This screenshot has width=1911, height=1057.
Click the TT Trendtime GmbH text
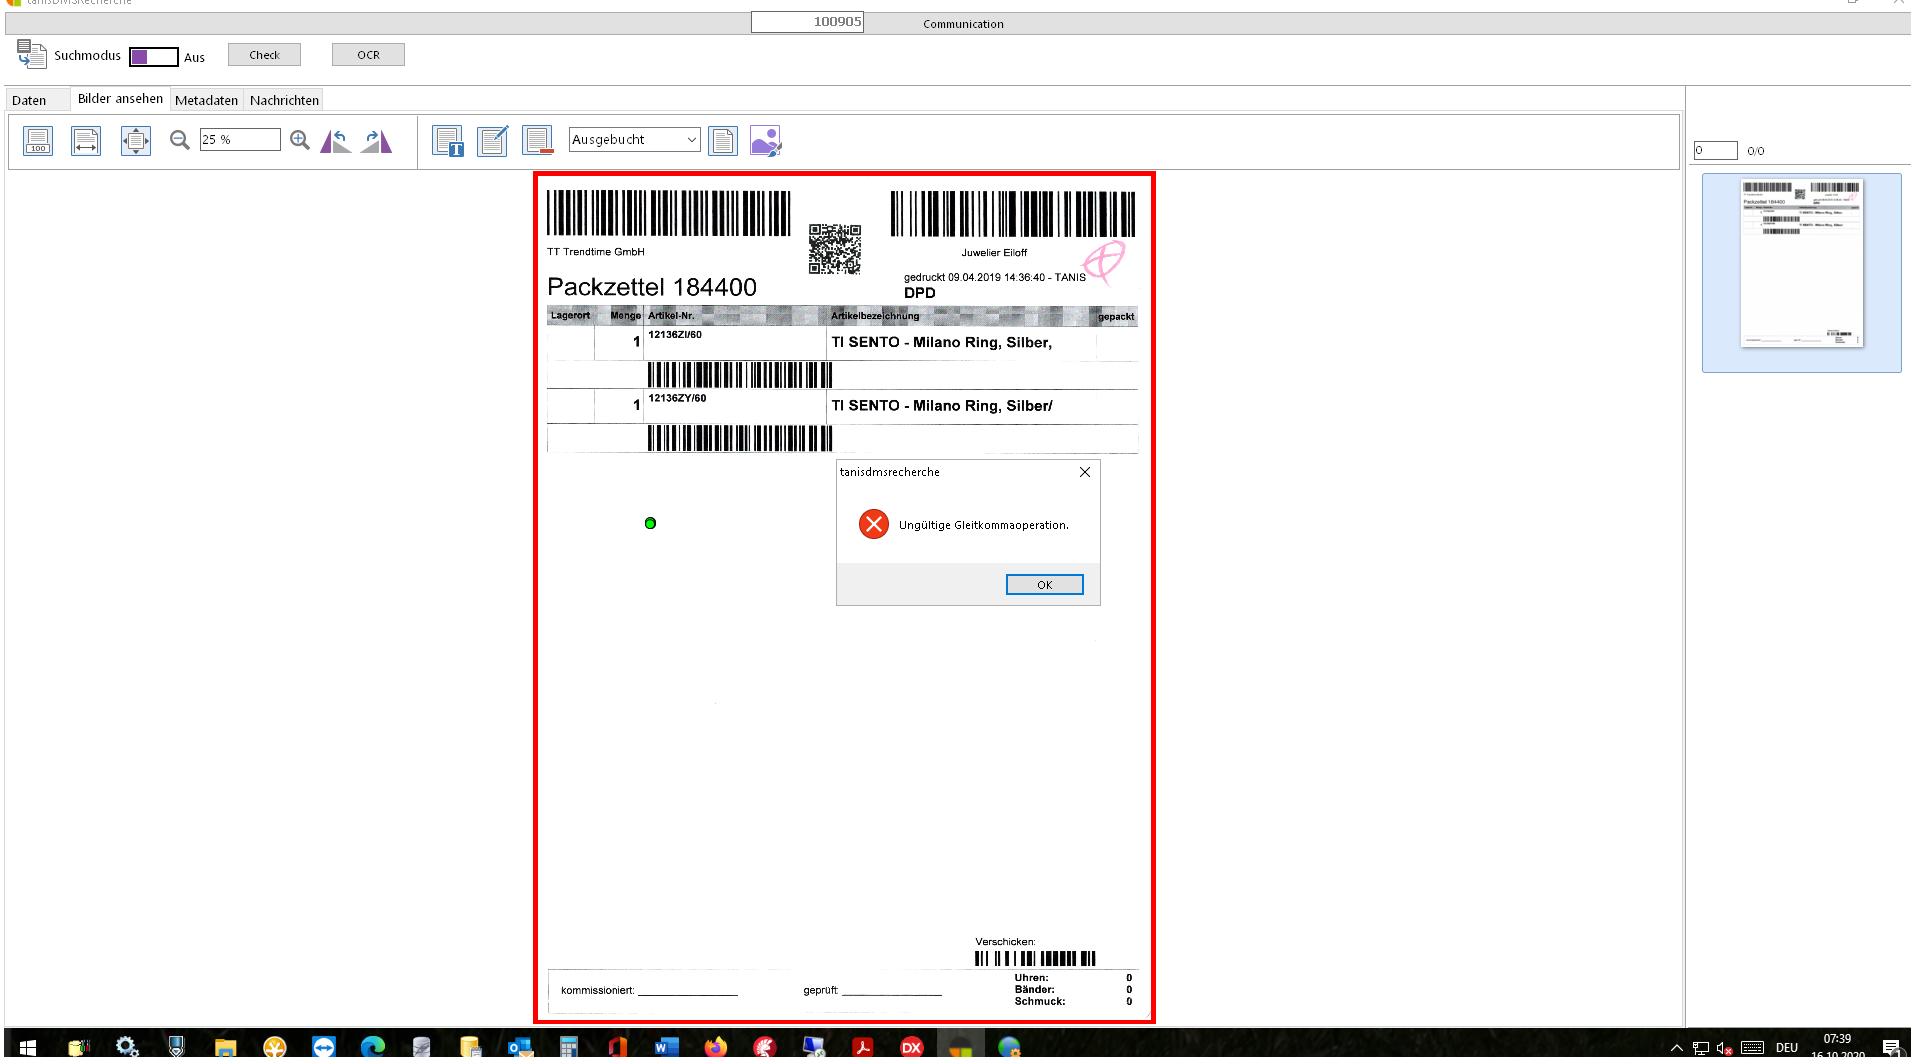pyautogui.click(x=596, y=252)
